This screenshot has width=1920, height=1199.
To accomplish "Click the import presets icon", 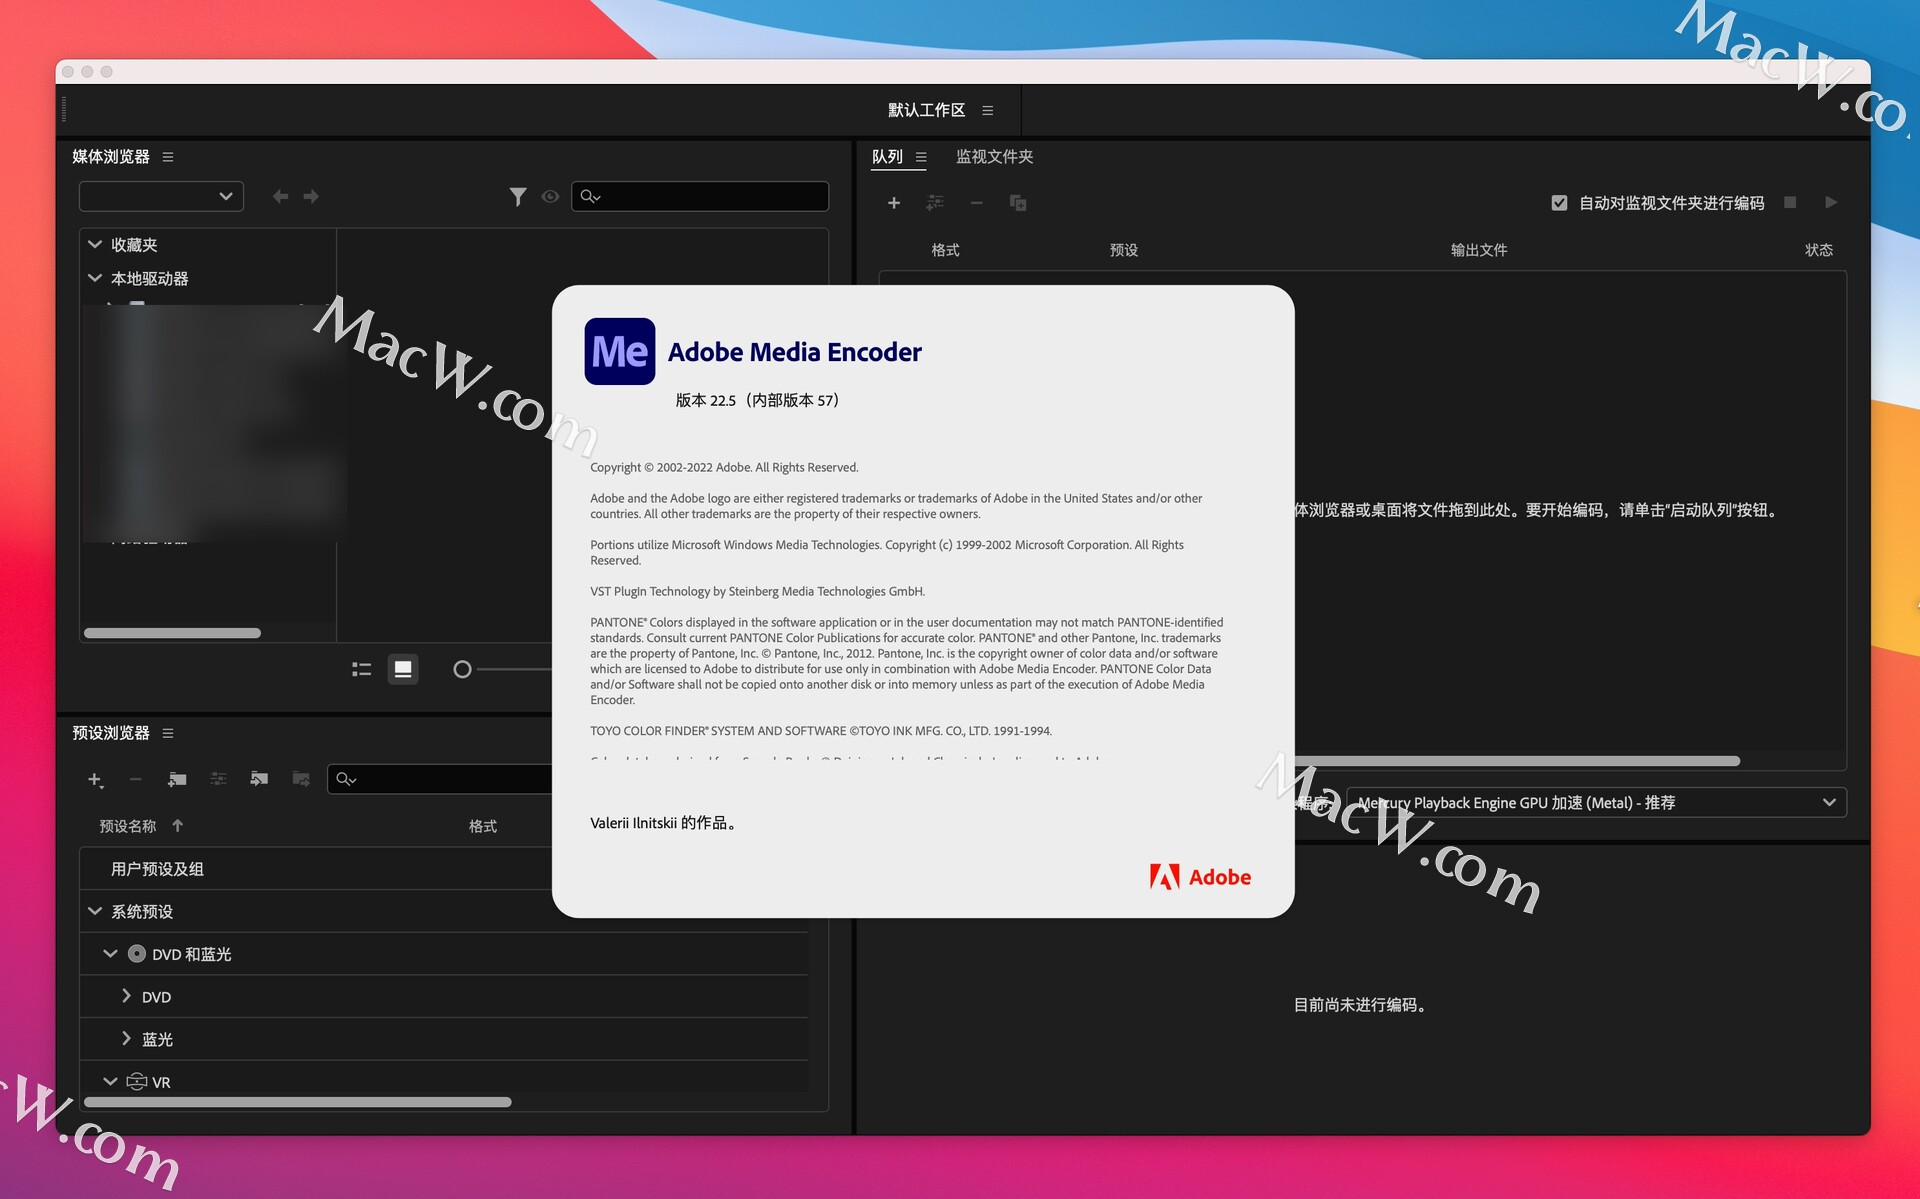I will [x=259, y=779].
